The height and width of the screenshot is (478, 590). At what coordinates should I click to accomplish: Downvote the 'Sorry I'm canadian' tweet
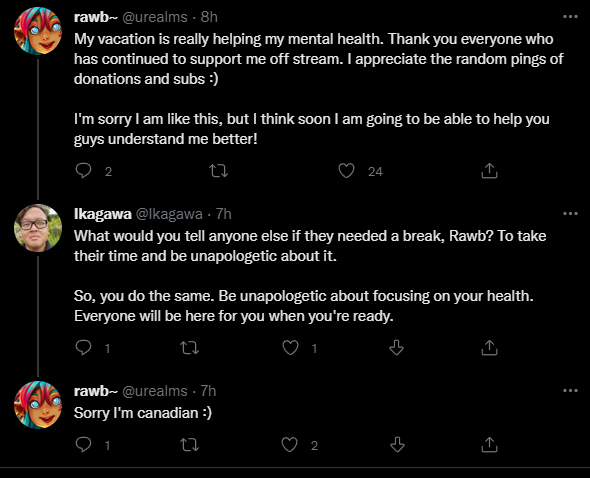[397, 445]
